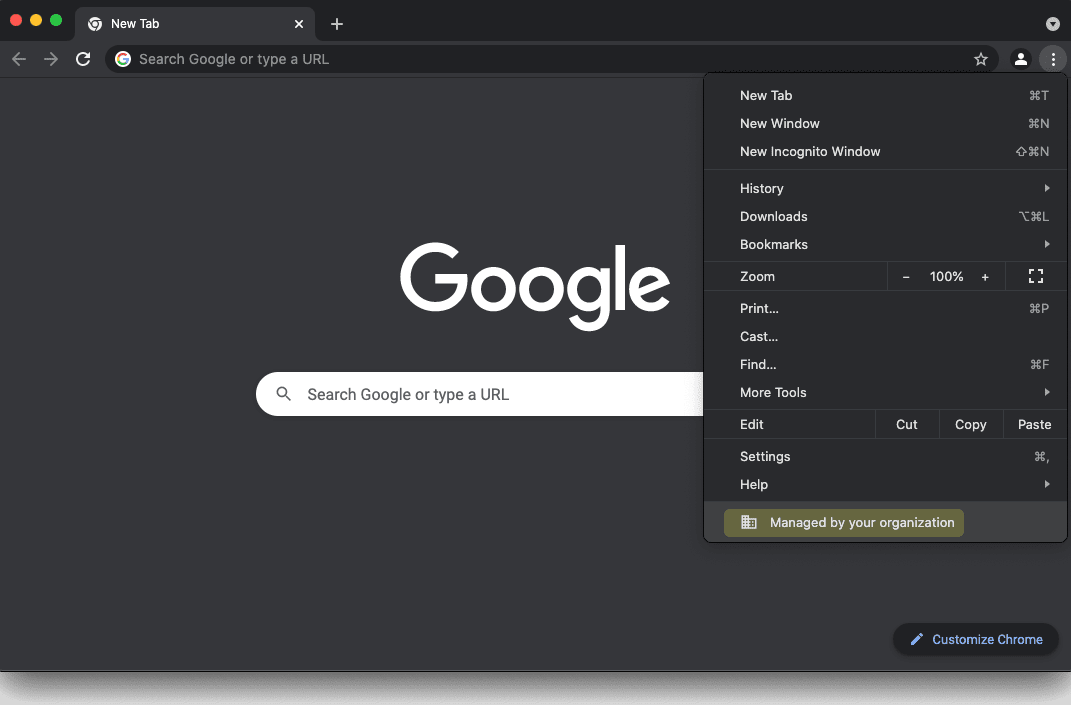
Task: Open Downloads from the menu
Action: tap(885, 217)
